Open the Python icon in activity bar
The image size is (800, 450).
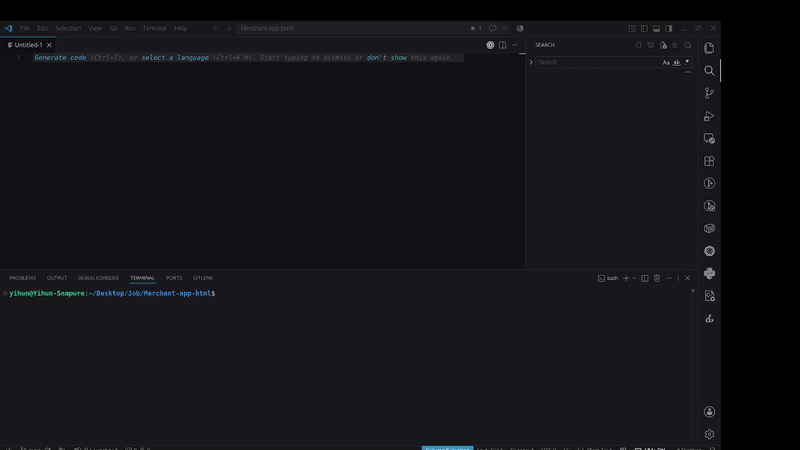click(709, 273)
